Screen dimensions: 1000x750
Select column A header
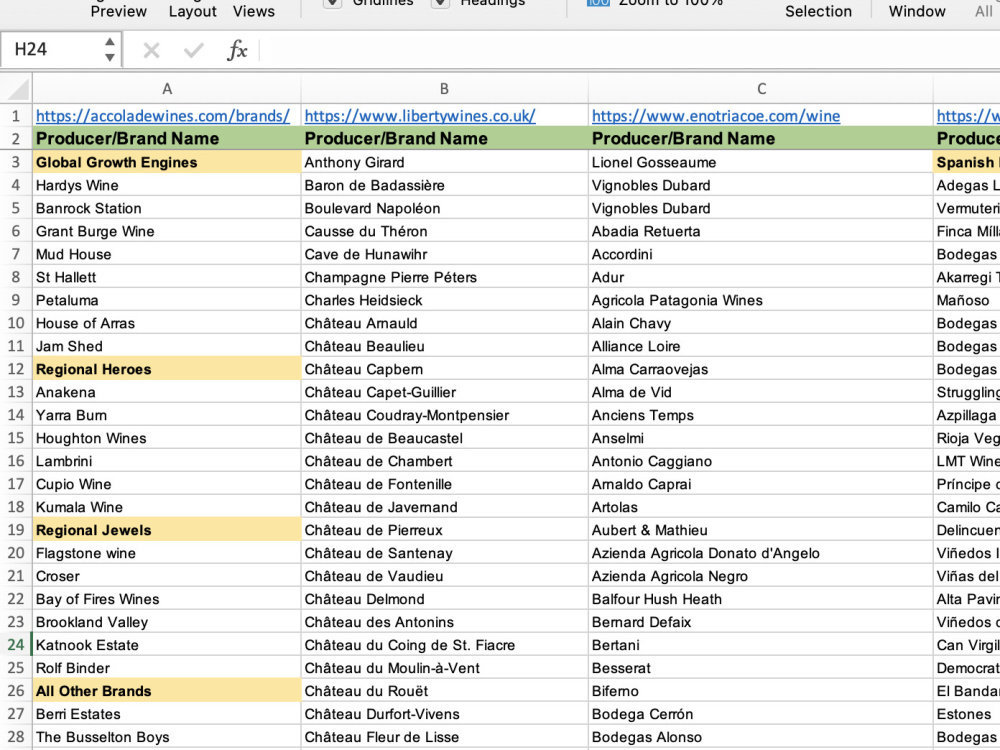tap(166, 89)
